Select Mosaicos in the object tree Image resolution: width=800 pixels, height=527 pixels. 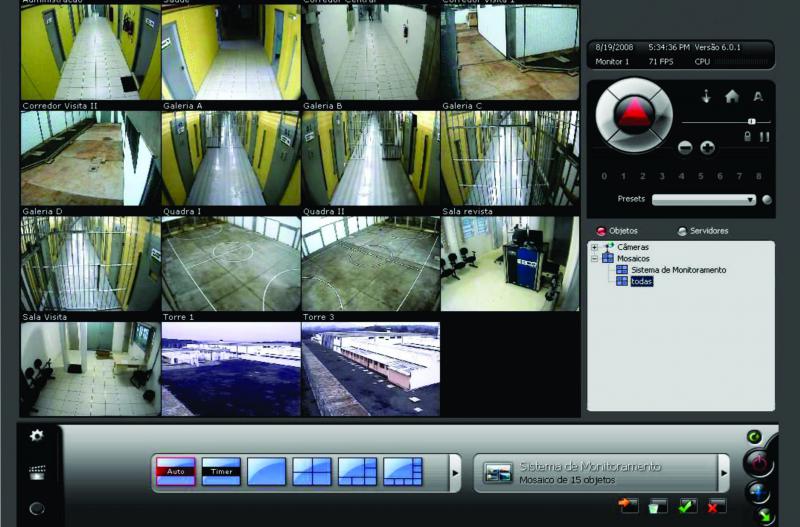coord(633,259)
